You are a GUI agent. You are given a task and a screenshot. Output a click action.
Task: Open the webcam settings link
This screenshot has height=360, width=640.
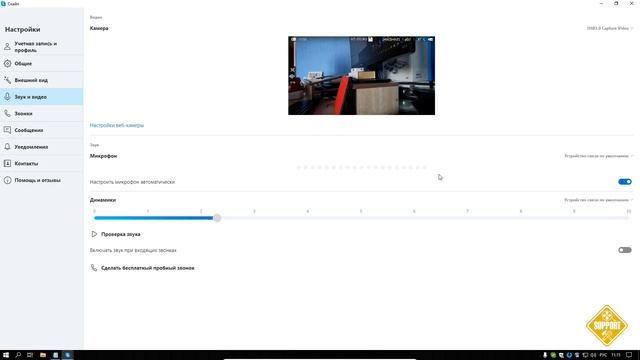point(117,125)
